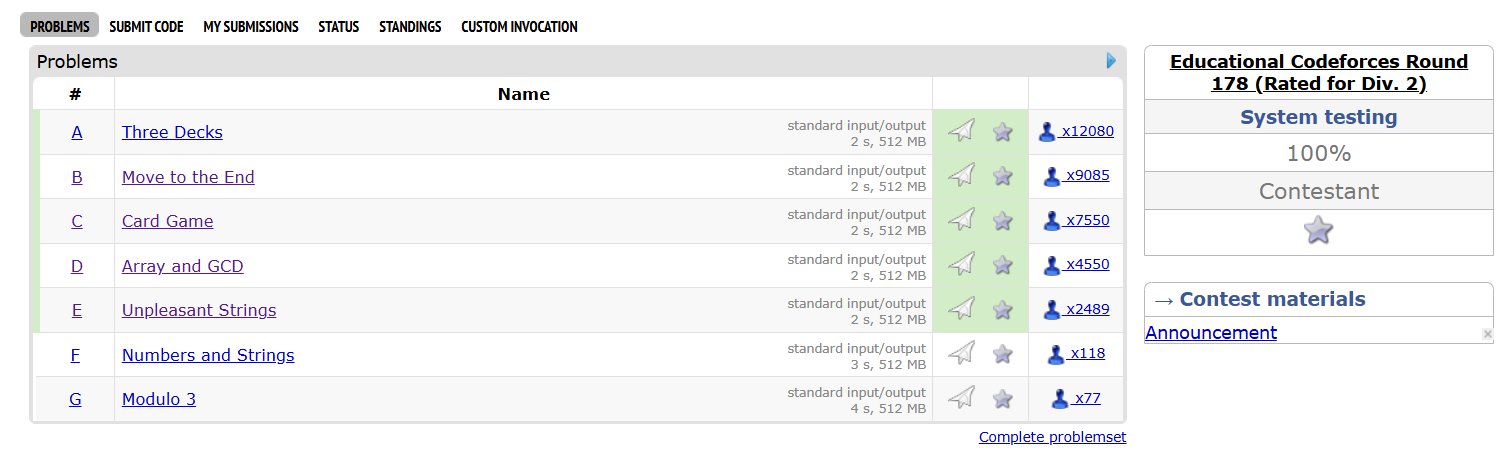Click submit icon for Card Game
This screenshot has height=450, width=1506.
961,220
